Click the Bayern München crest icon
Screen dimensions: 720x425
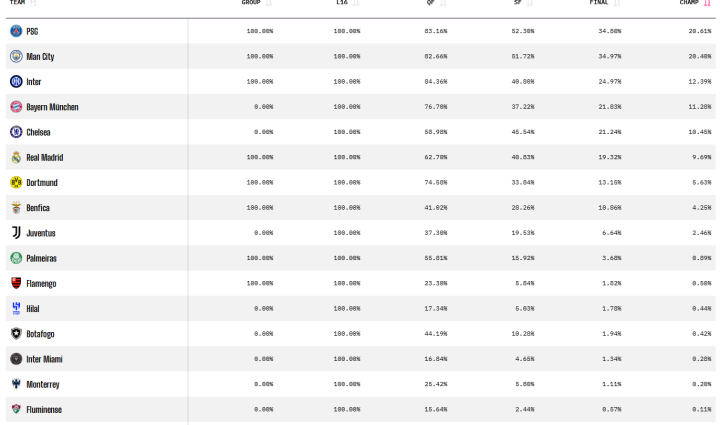click(x=16, y=107)
